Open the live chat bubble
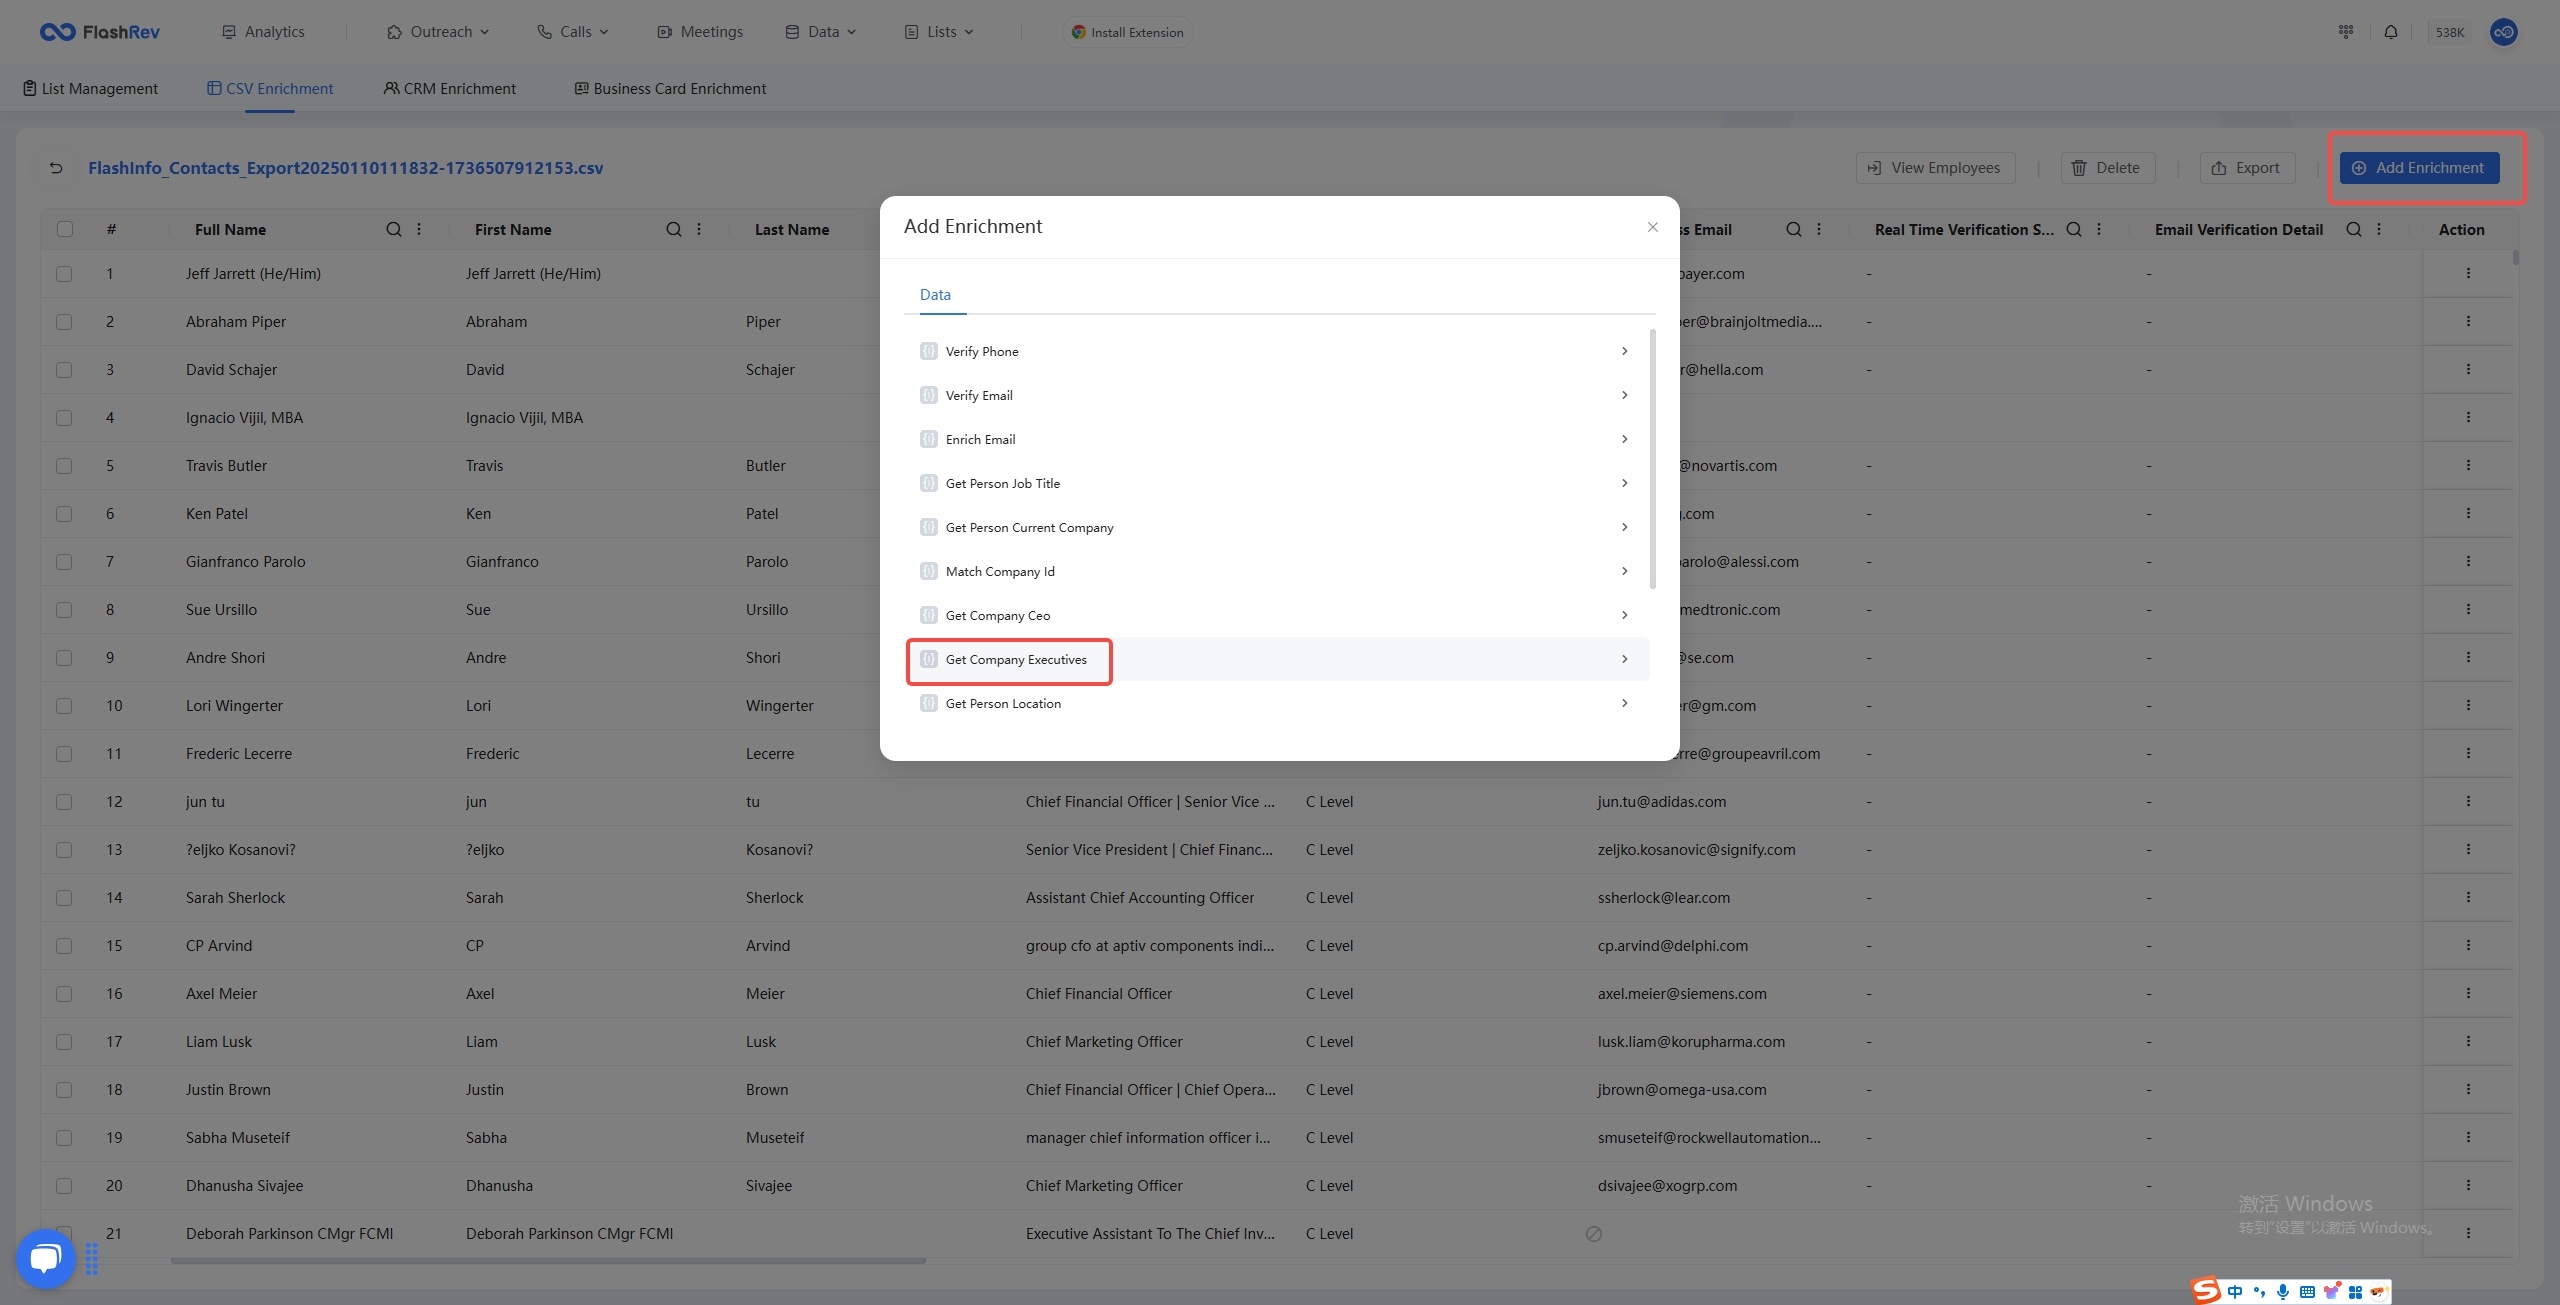 coord(45,1257)
